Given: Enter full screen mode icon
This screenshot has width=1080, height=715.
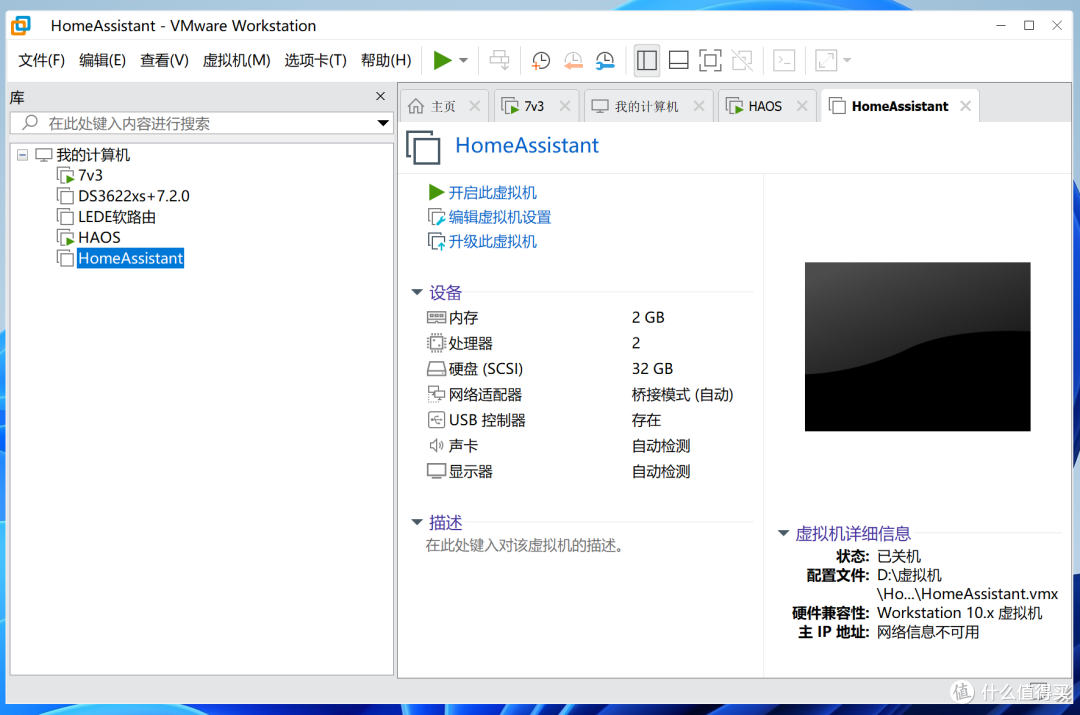Looking at the screenshot, I should [710, 61].
